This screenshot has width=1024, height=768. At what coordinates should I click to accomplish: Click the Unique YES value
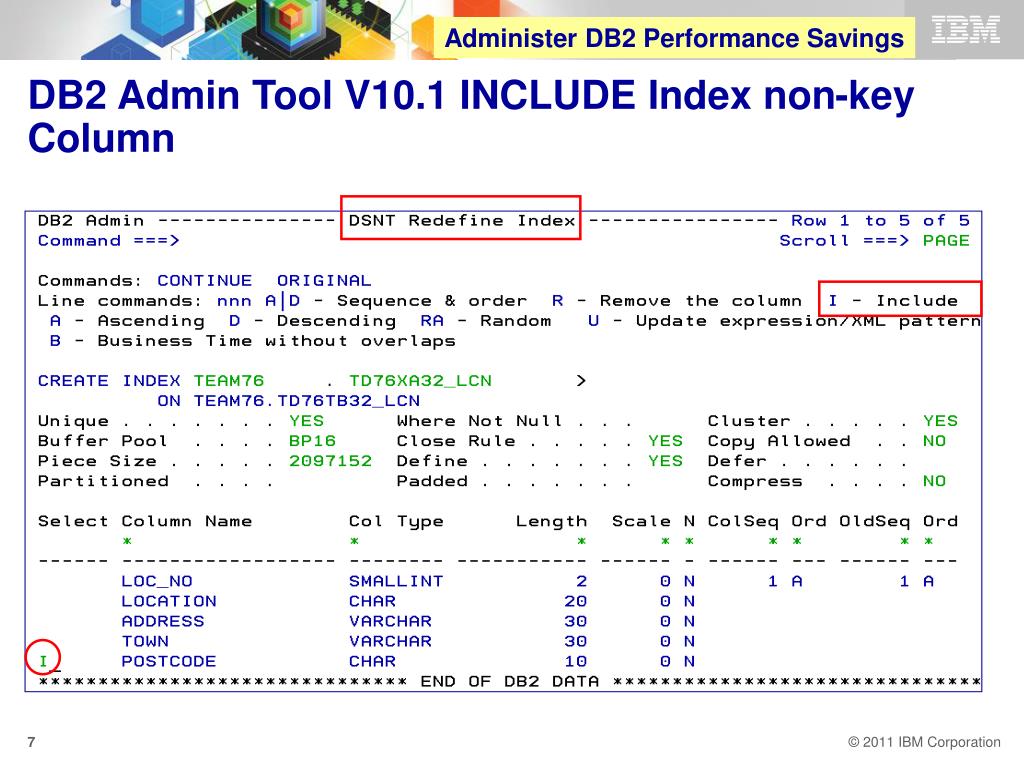point(306,421)
